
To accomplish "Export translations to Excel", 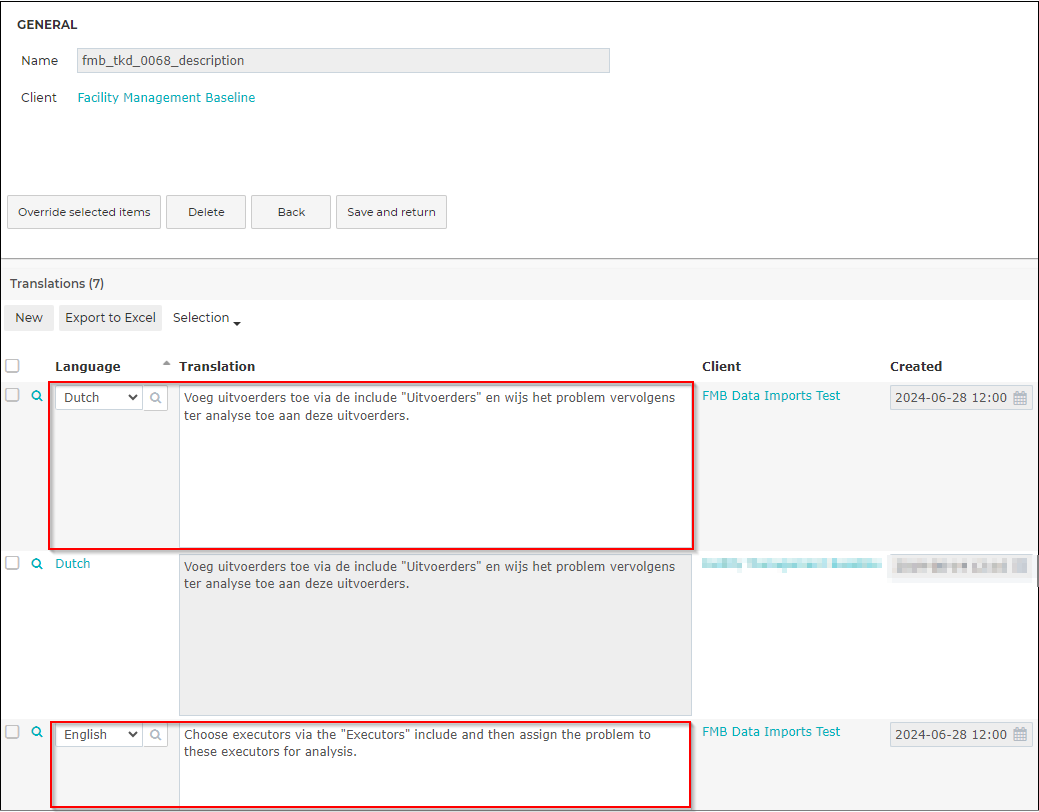I will pyautogui.click(x=111, y=318).
